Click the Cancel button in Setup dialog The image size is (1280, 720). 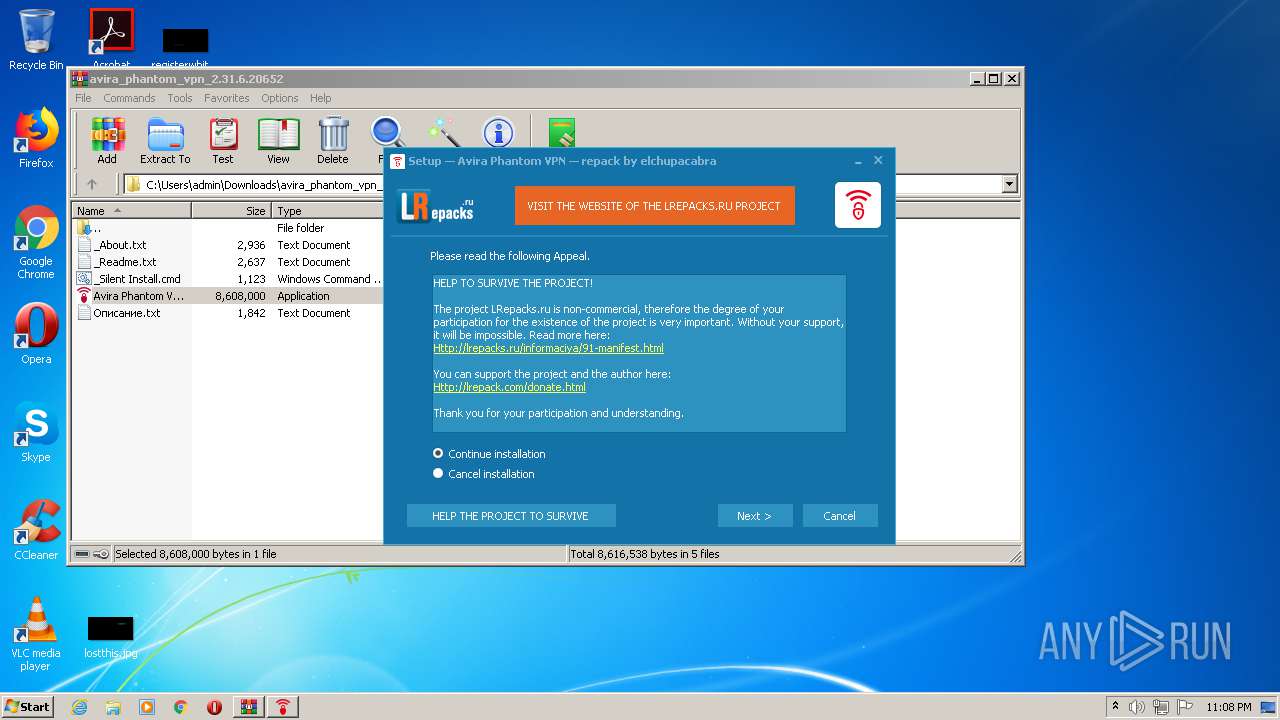point(840,516)
